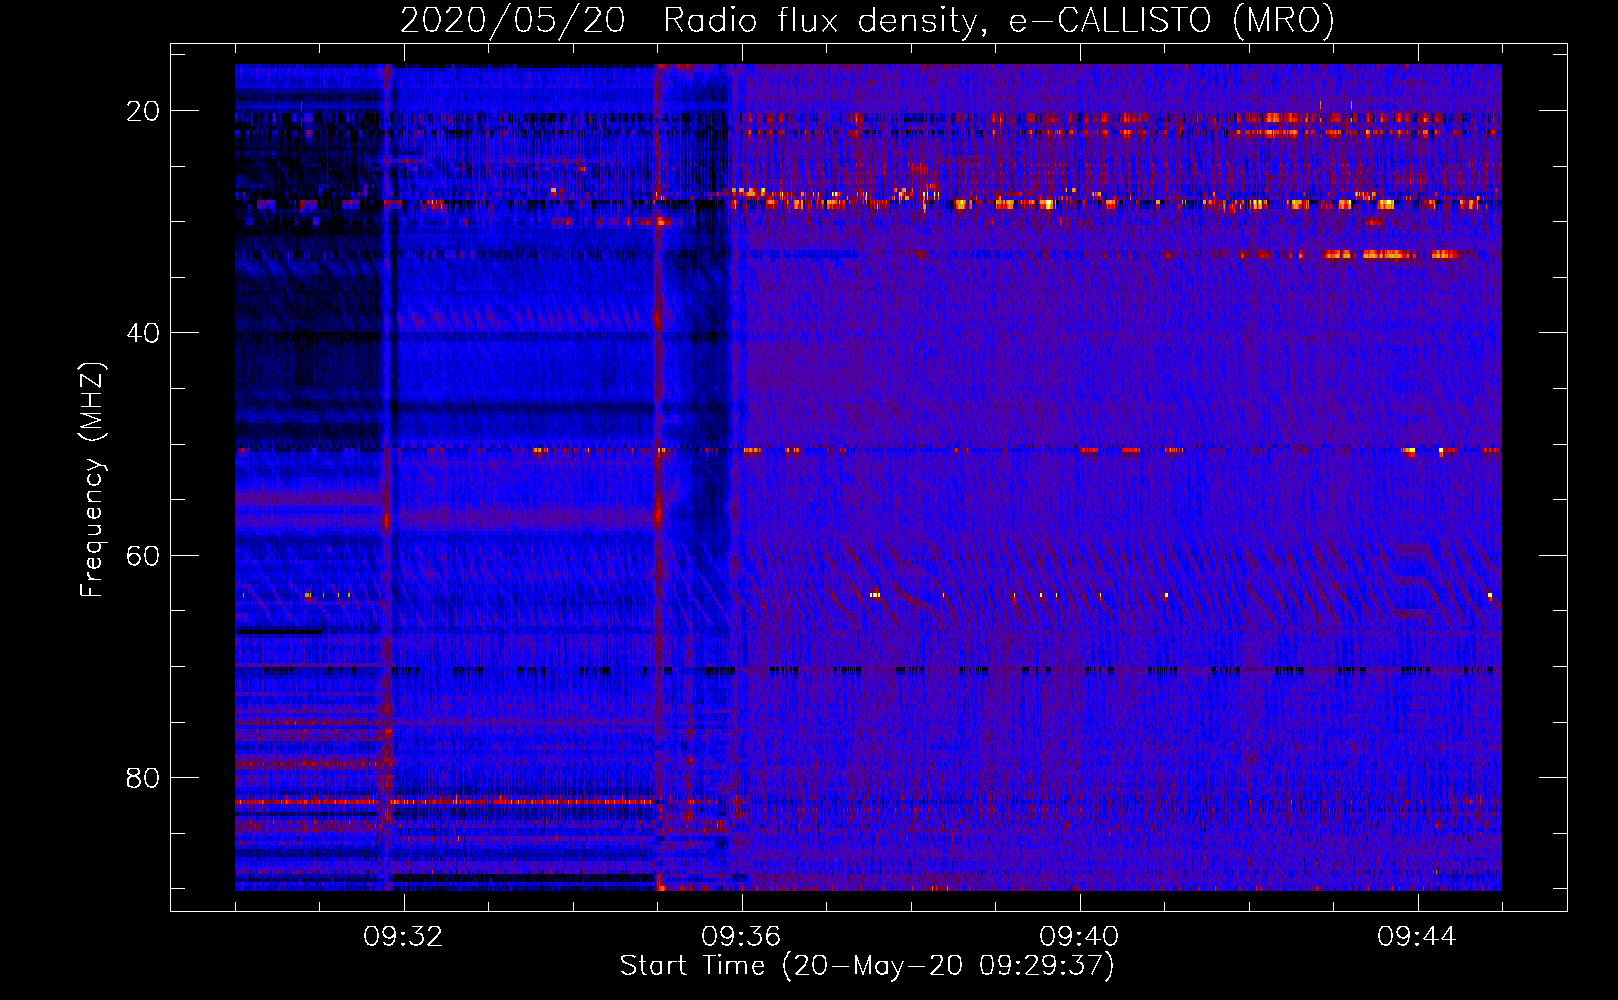The height and width of the screenshot is (1000, 1618).
Task: Click the 'Start Time (20-May-20 09:29:37)' label
Action: [x=867, y=966]
